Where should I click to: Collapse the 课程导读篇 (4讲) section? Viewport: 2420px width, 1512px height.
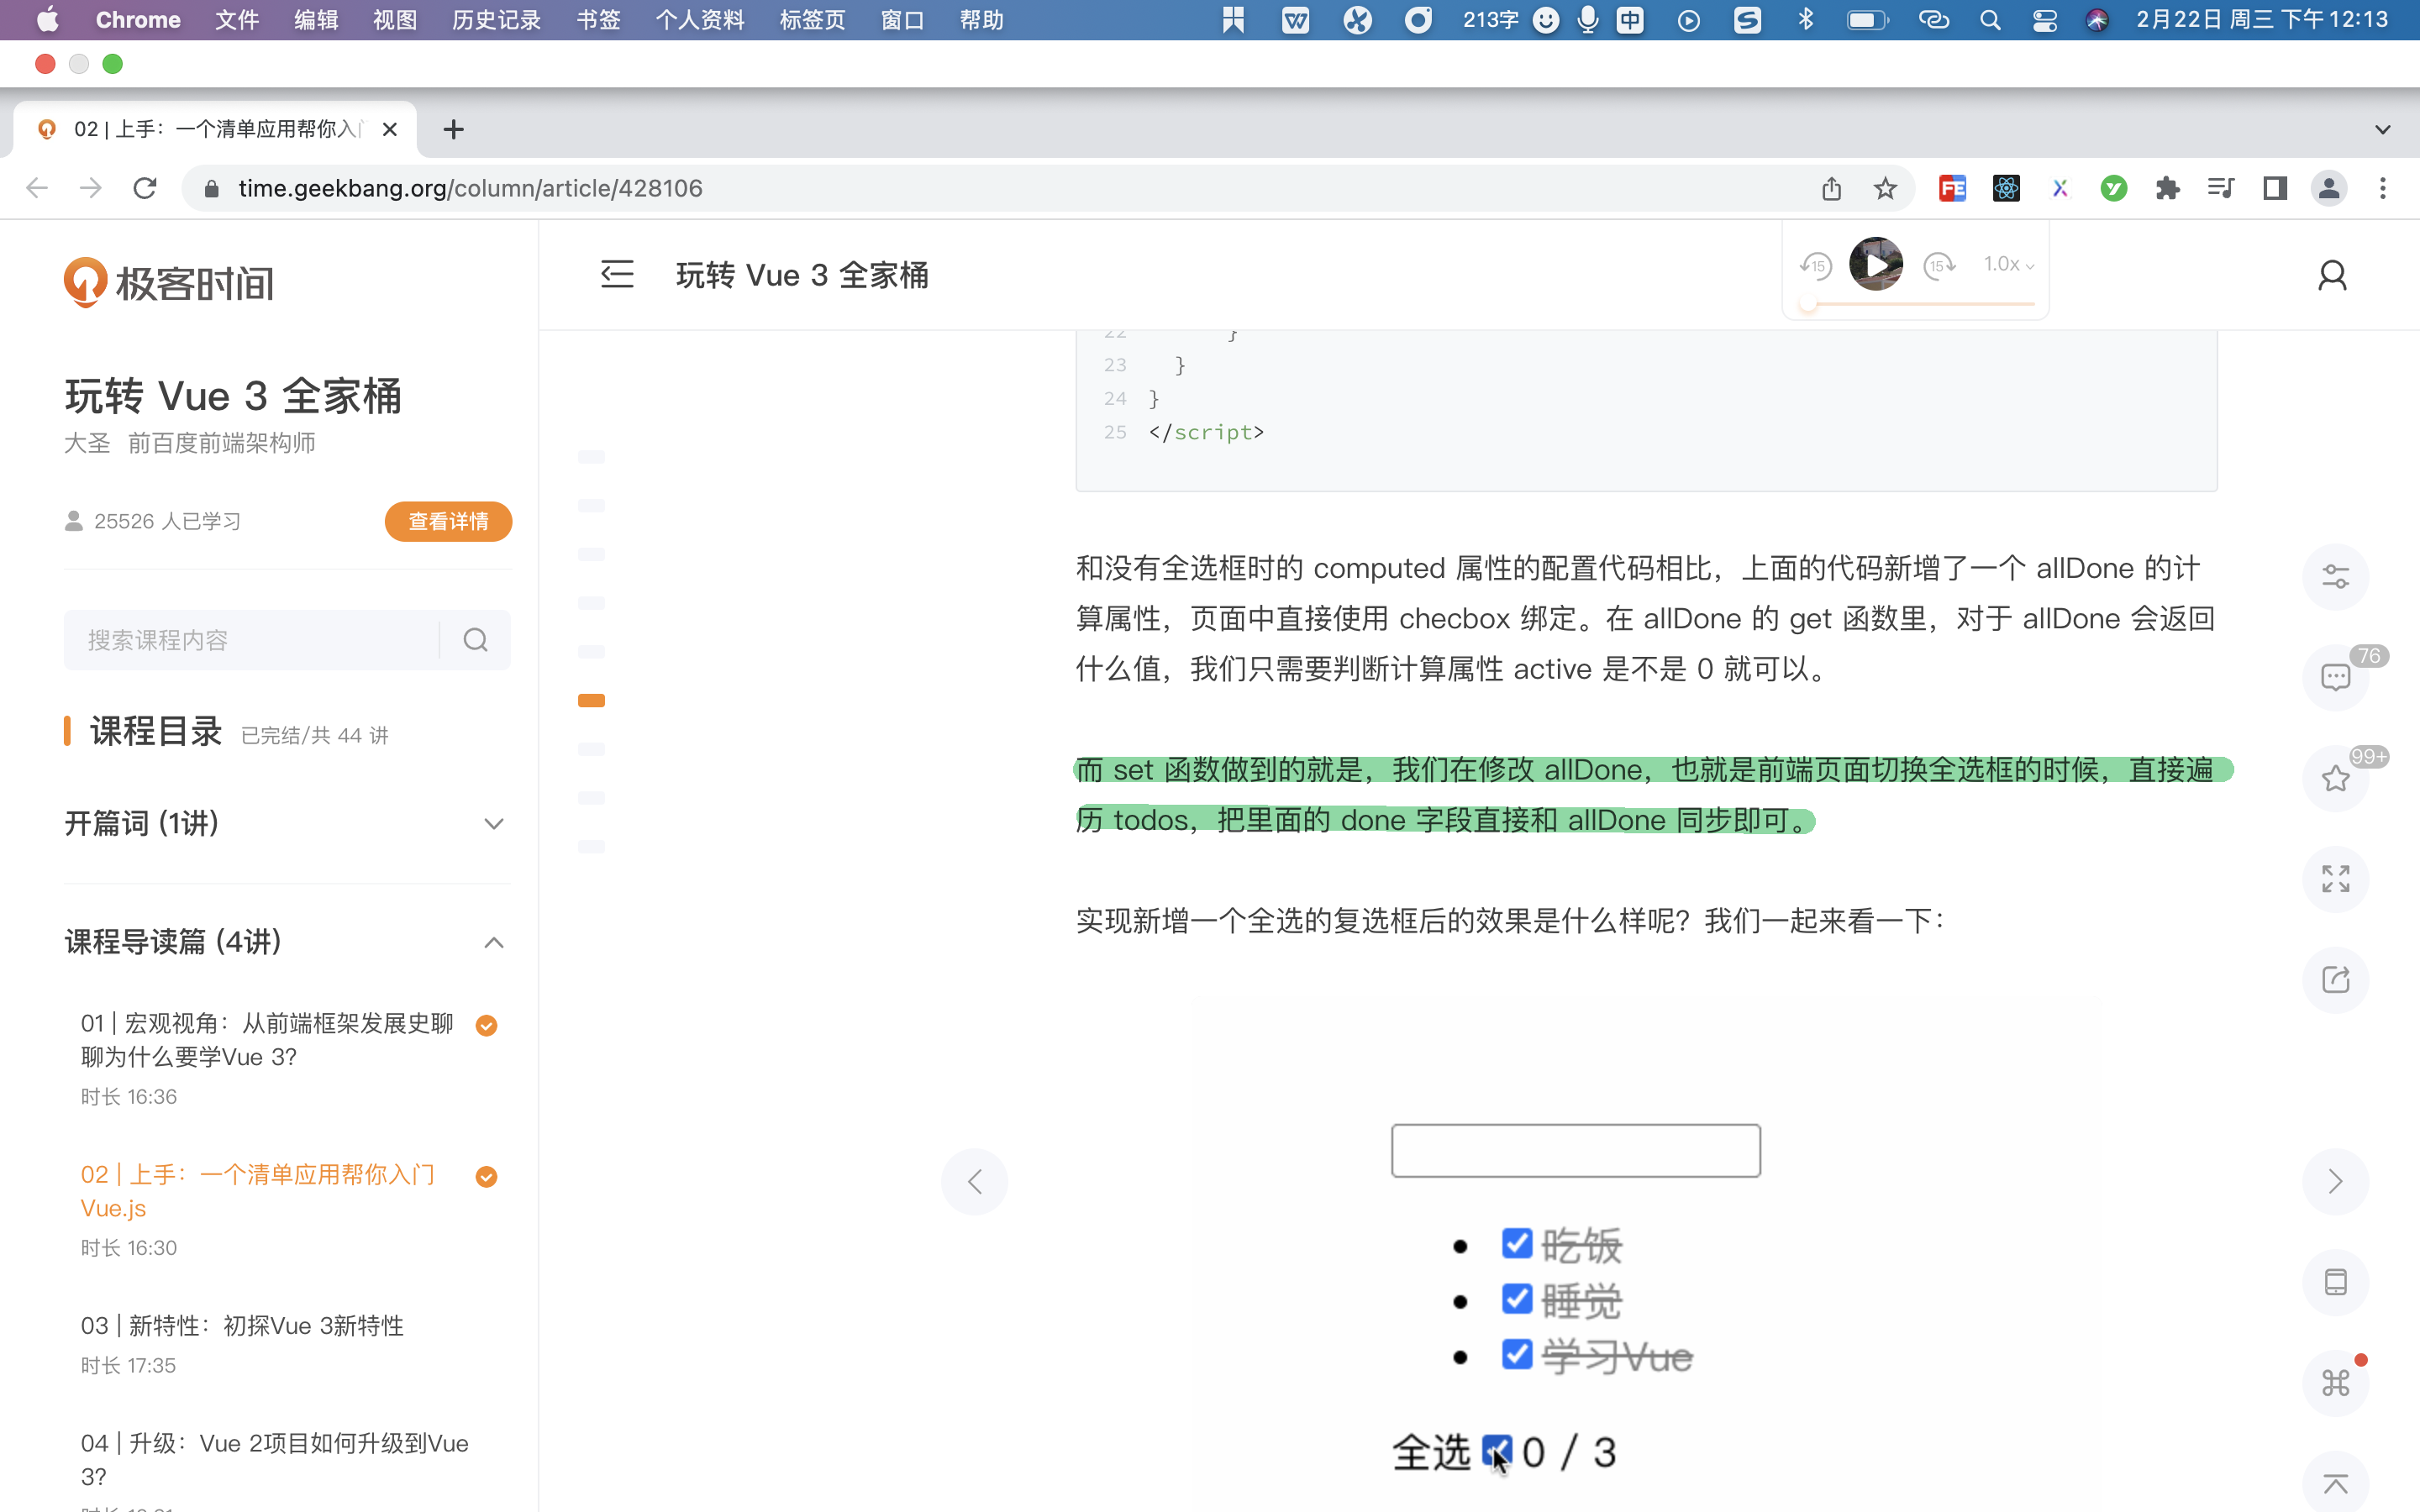(x=493, y=942)
